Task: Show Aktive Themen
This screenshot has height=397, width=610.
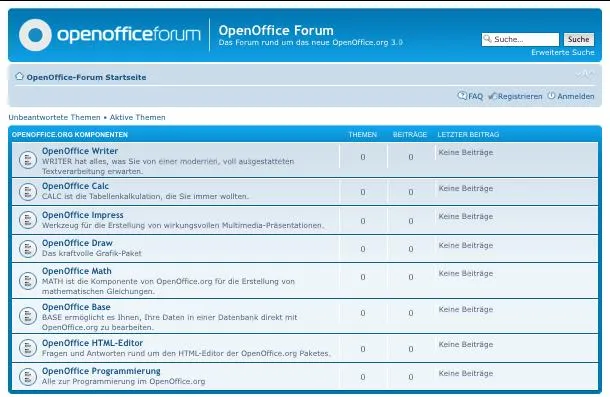Action: click(x=137, y=118)
